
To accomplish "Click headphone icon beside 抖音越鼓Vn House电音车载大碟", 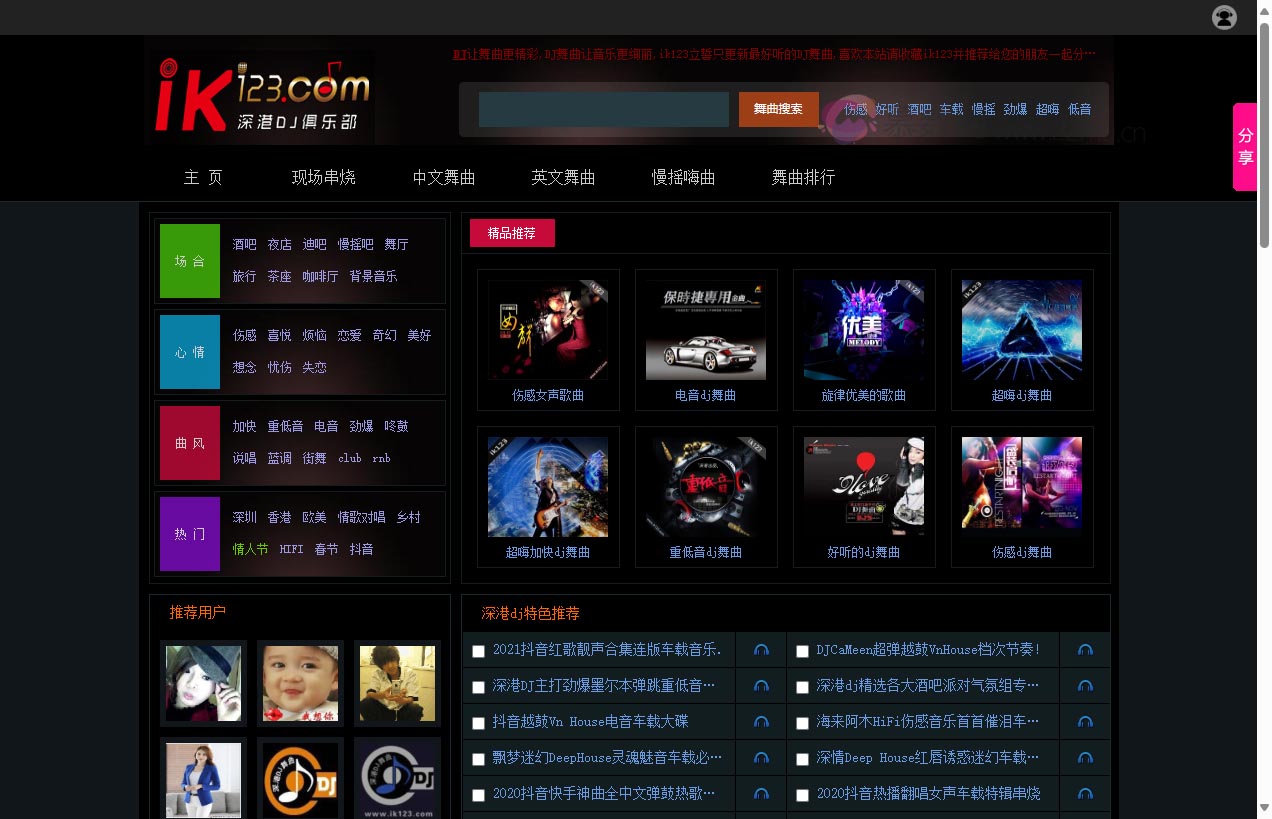I will point(761,722).
